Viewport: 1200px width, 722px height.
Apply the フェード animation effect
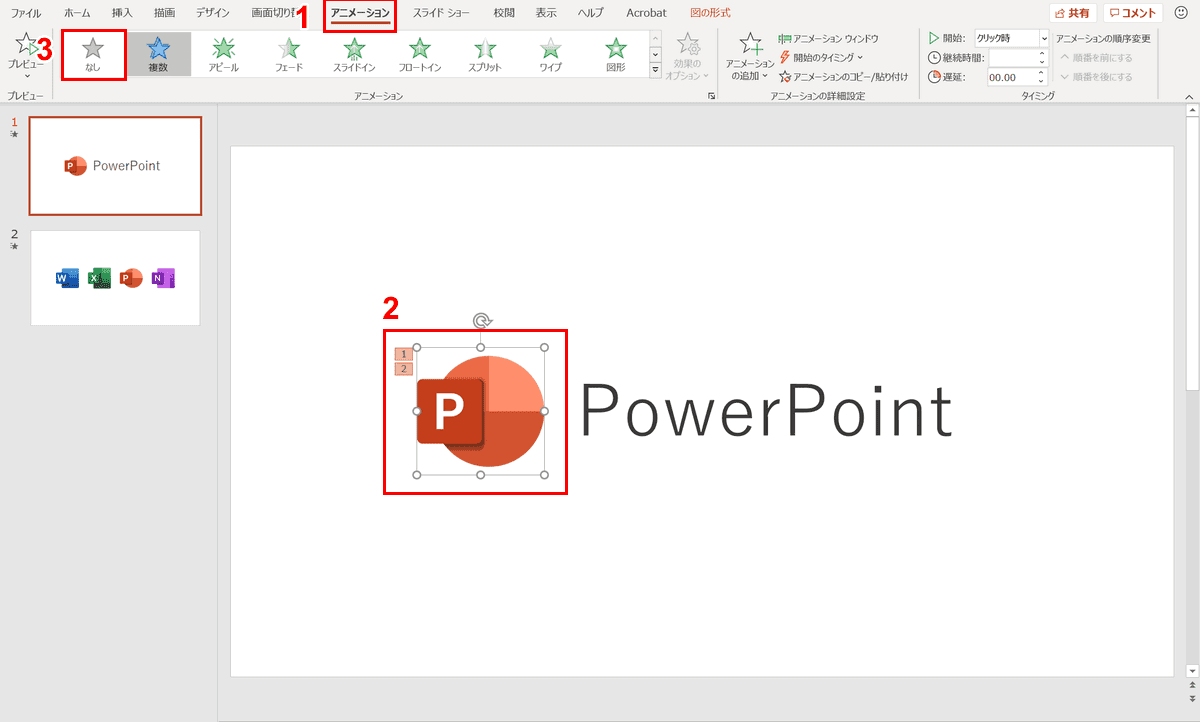(x=288, y=55)
